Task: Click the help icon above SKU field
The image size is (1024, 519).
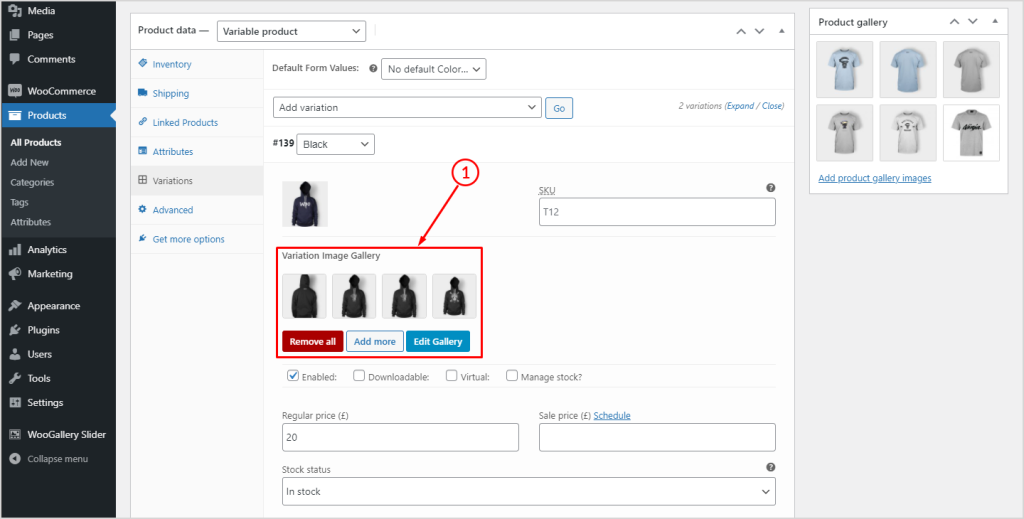Action: coord(771,188)
